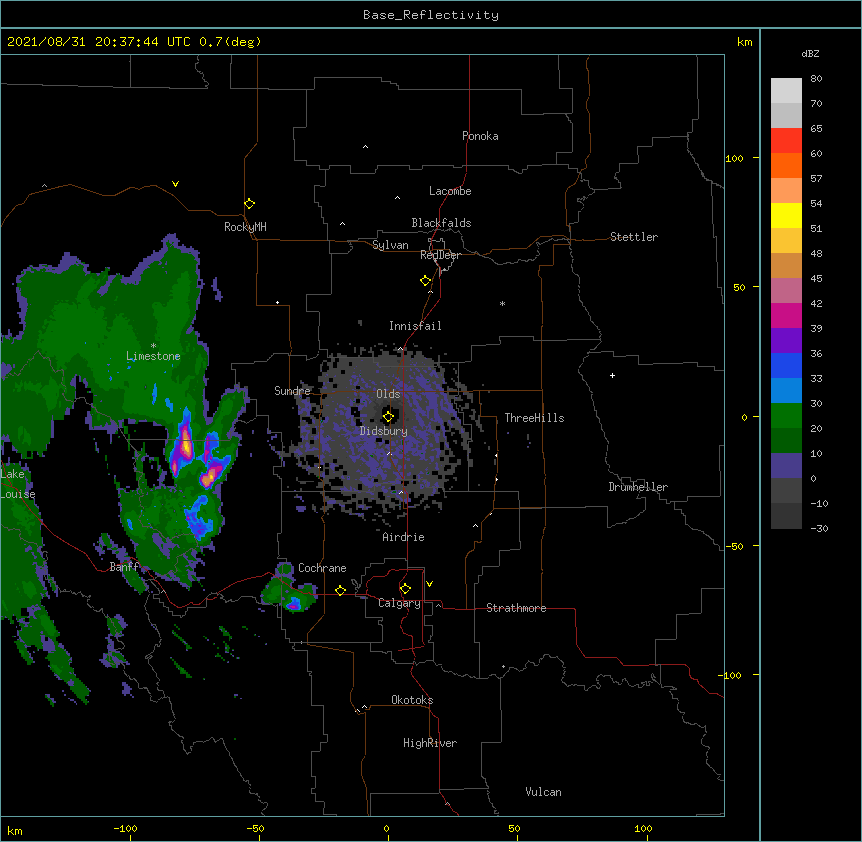Click the Lake Louise label
The height and width of the screenshot is (842, 862).
(18, 484)
